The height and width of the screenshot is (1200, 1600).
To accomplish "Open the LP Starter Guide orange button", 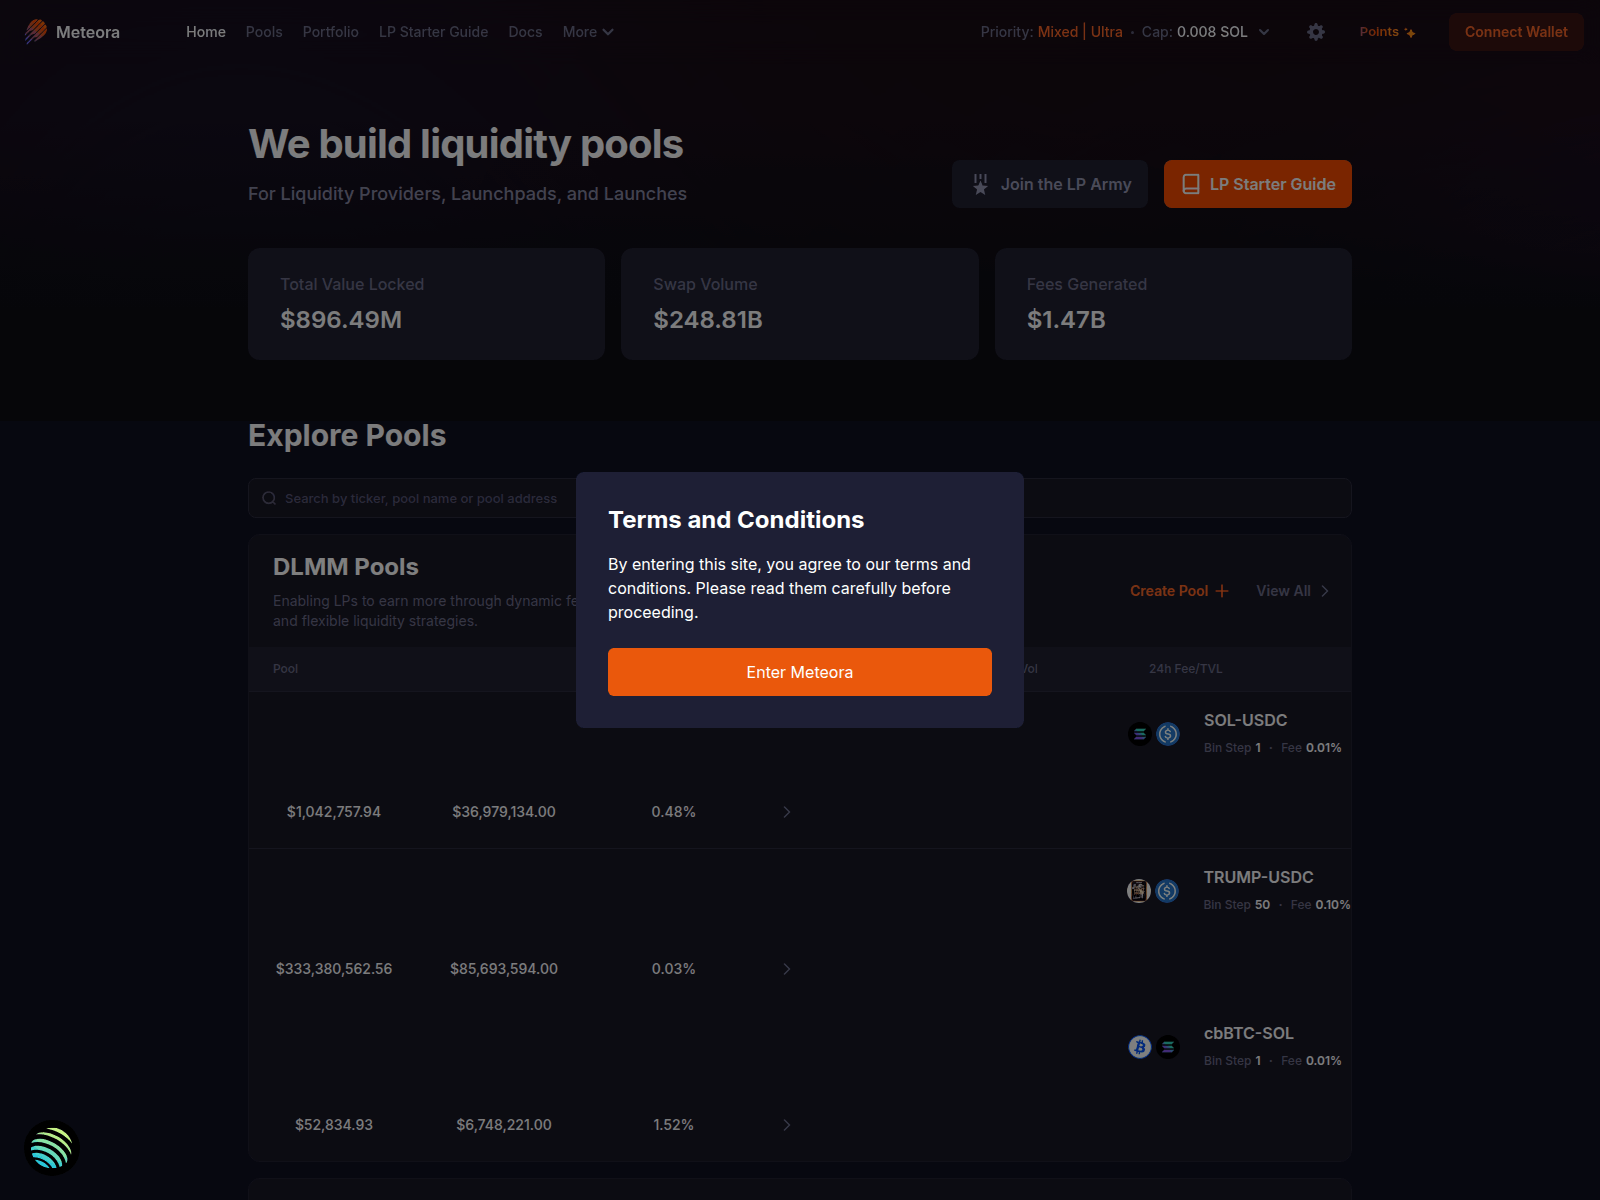I will (1257, 184).
